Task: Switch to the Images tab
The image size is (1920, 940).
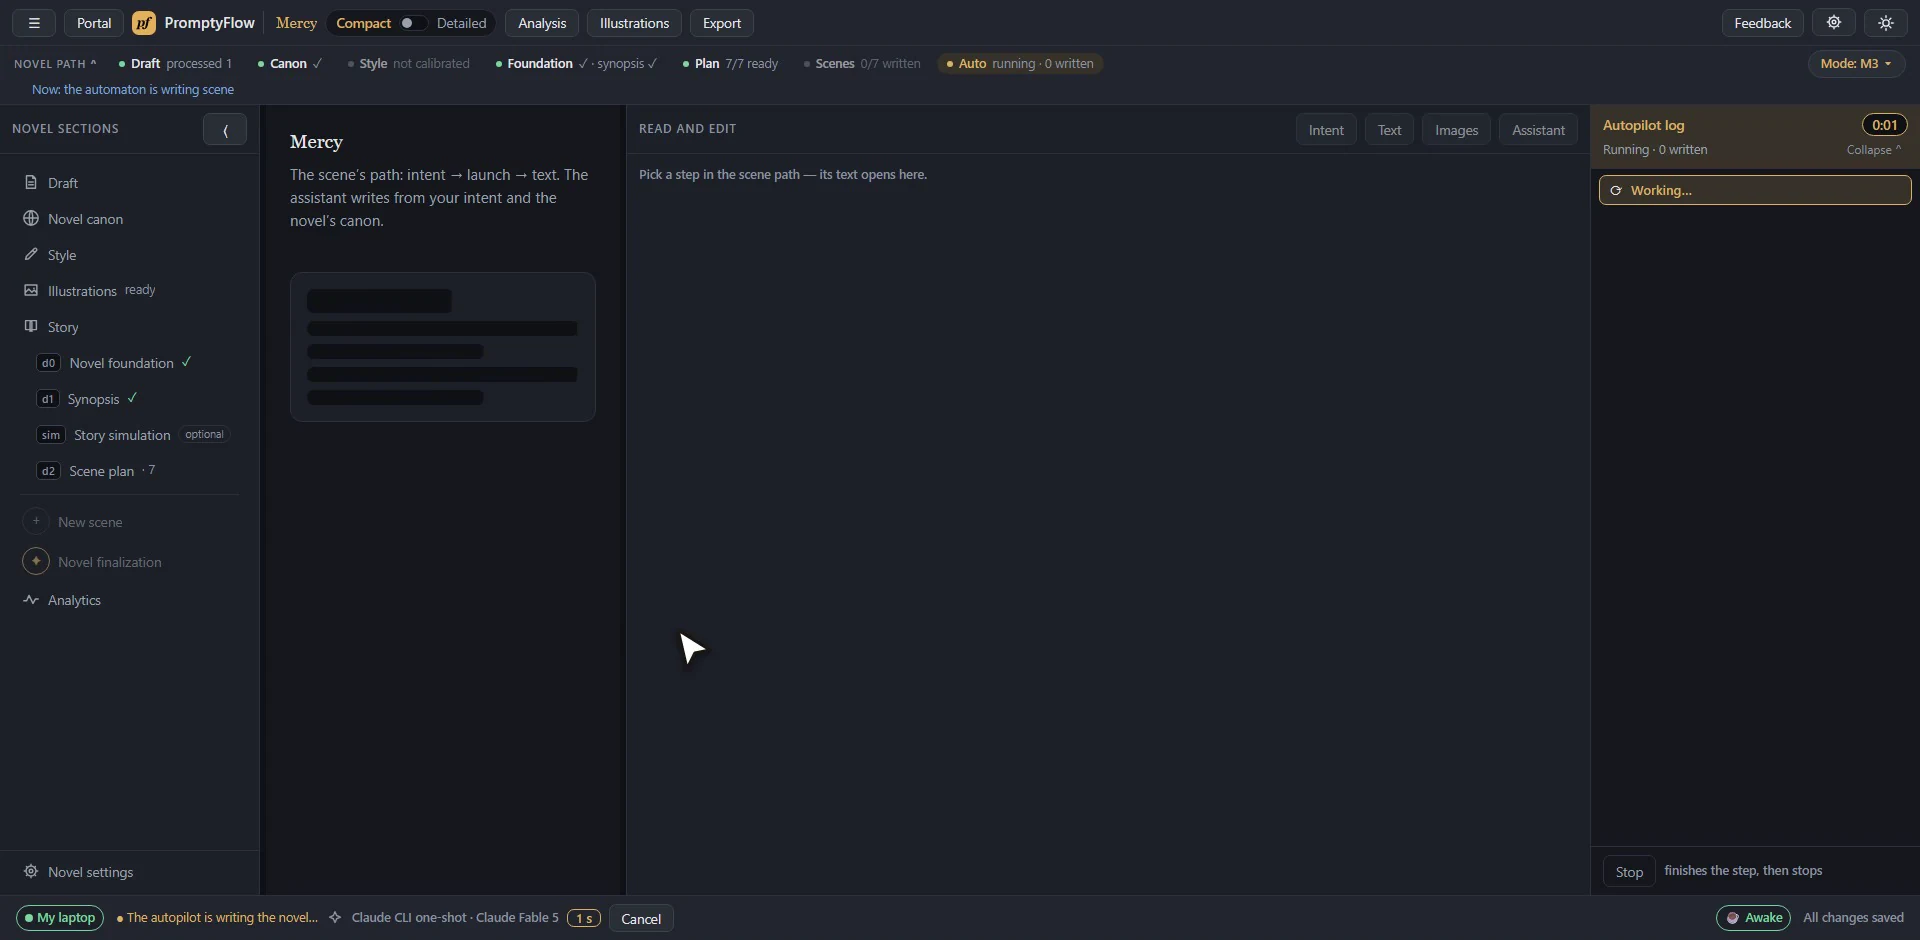Action: [x=1456, y=130]
